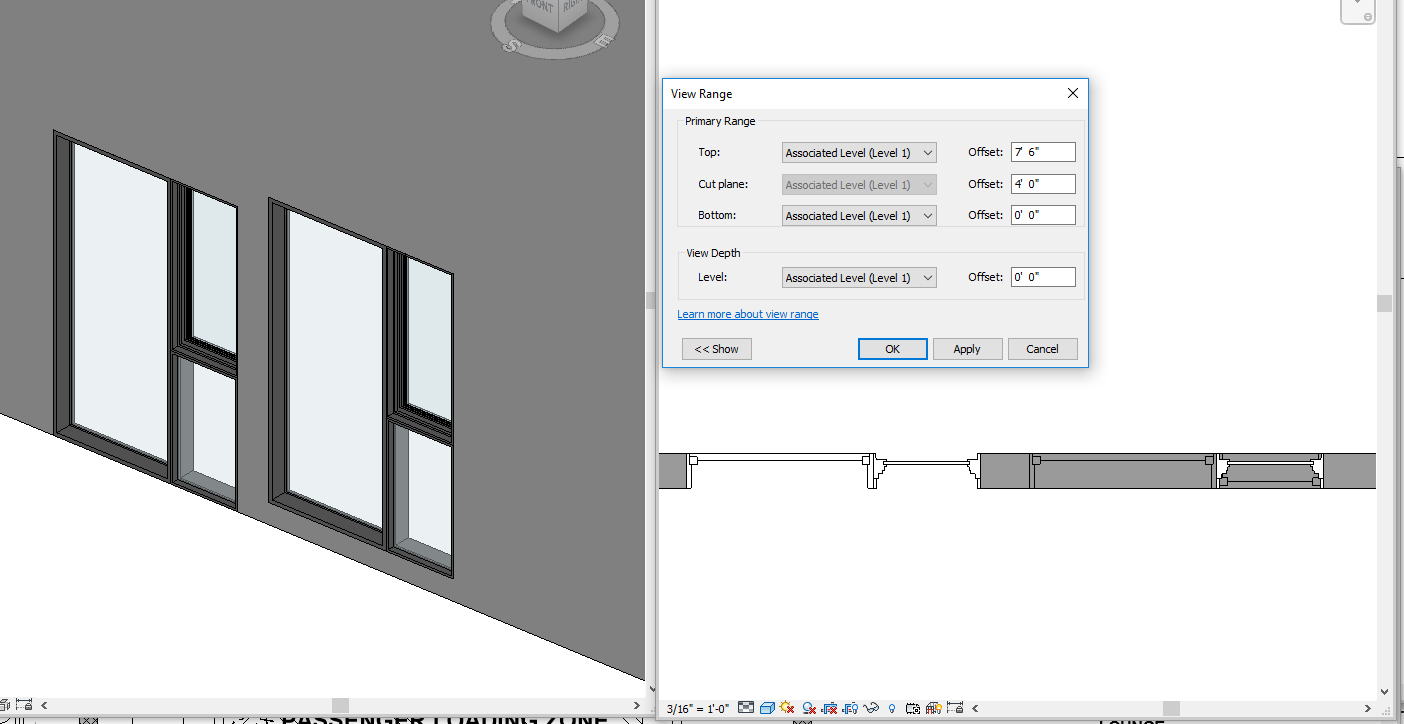The width and height of the screenshot is (1404, 724).
Task: Open Temporary View Properties
Action: (913, 707)
